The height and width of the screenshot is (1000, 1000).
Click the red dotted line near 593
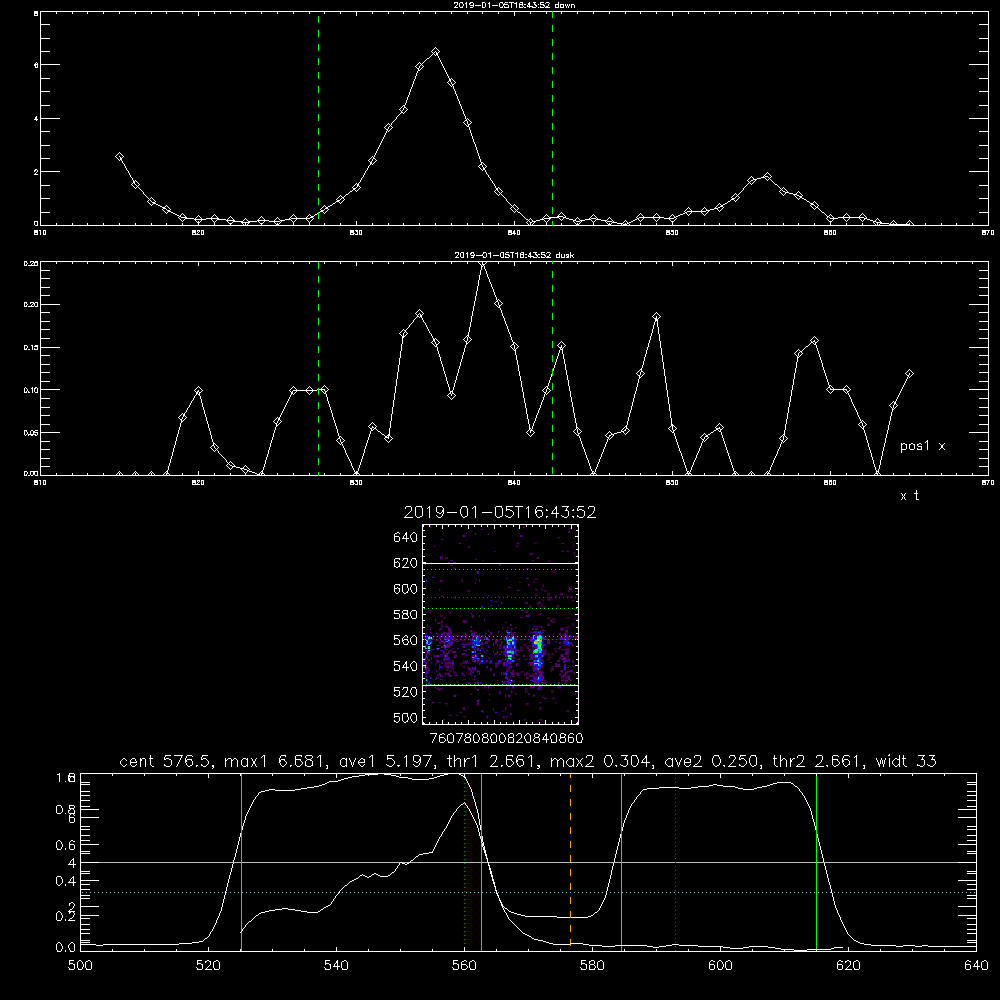pos(675,862)
